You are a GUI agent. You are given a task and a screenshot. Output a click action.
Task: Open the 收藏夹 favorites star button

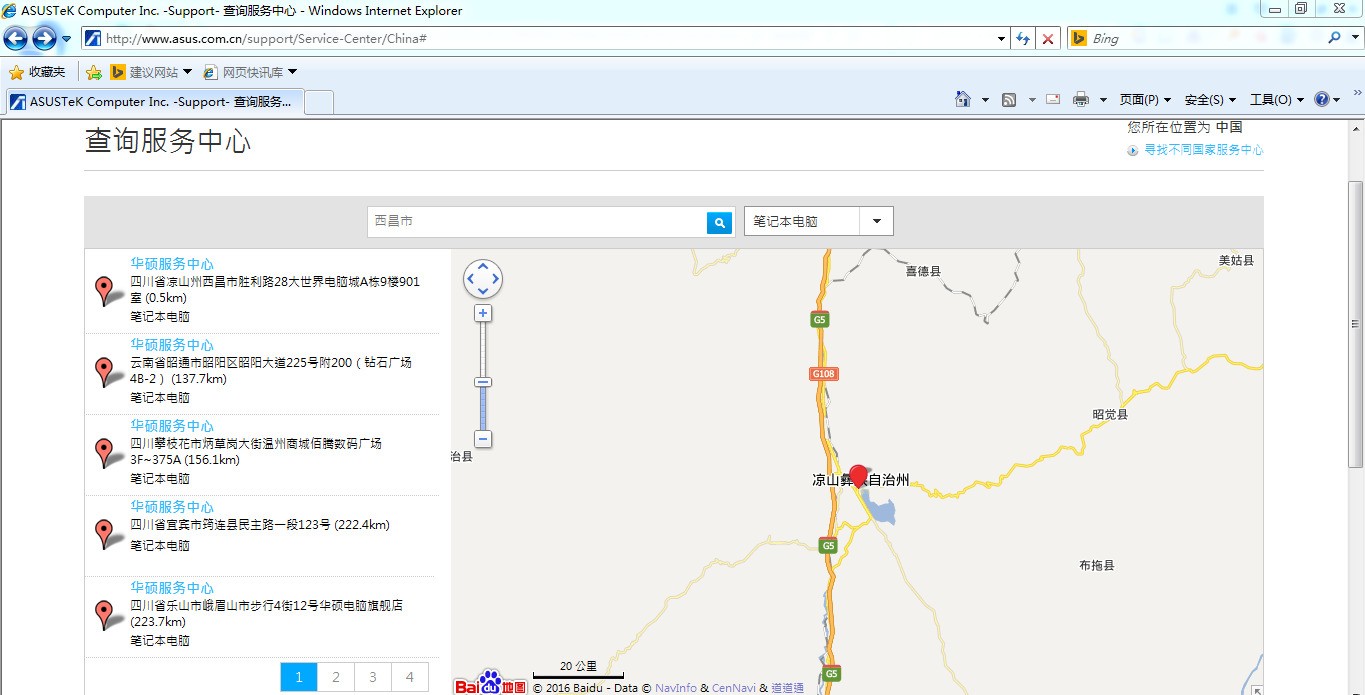pyautogui.click(x=37, y=72)
